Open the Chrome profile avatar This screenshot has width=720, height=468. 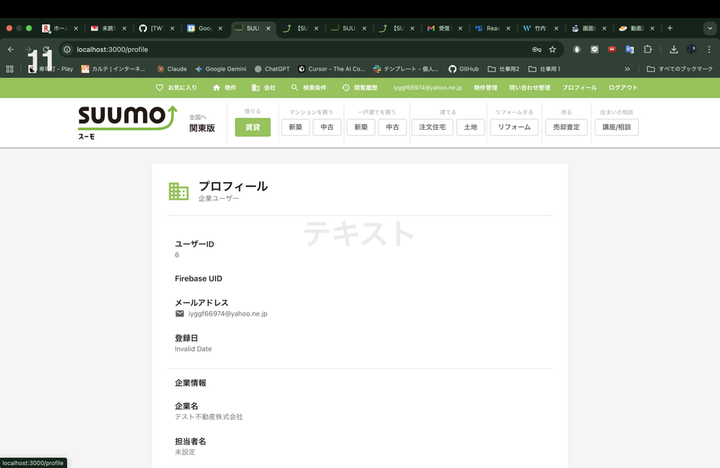point(691,49)
